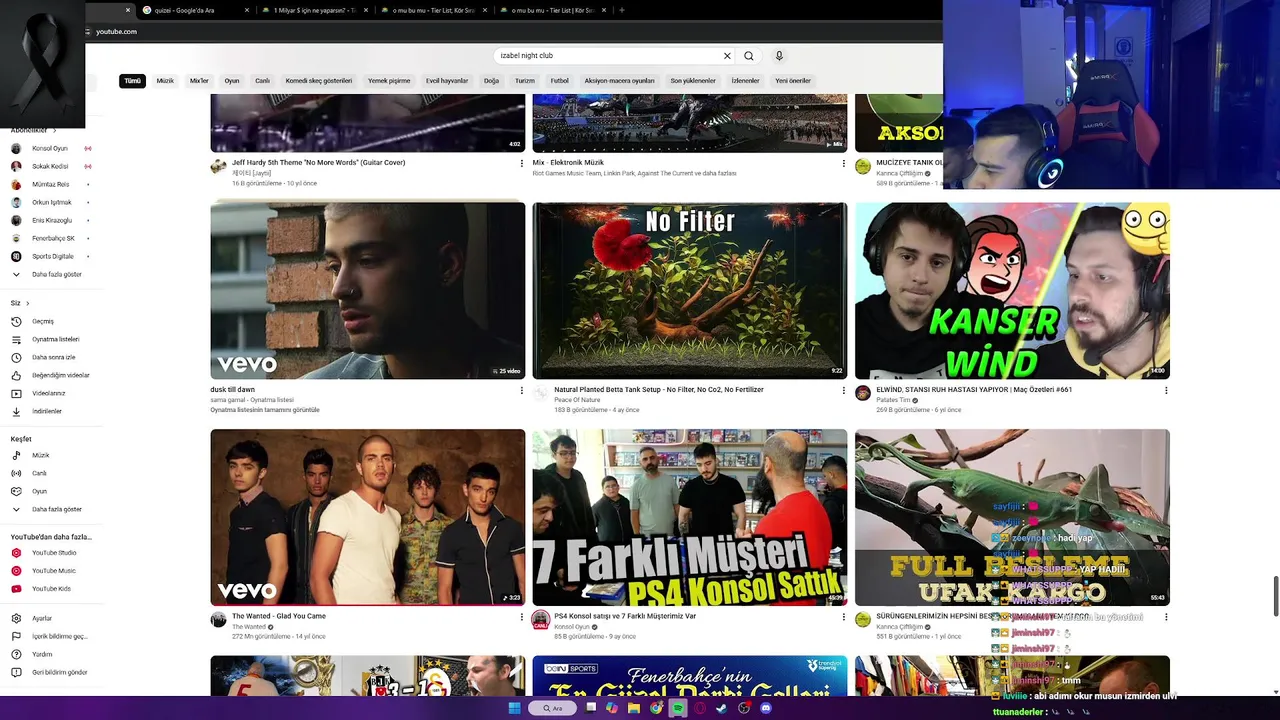
Task: Open Konsol Oyun subscription channel
Action: pos(52,148)
